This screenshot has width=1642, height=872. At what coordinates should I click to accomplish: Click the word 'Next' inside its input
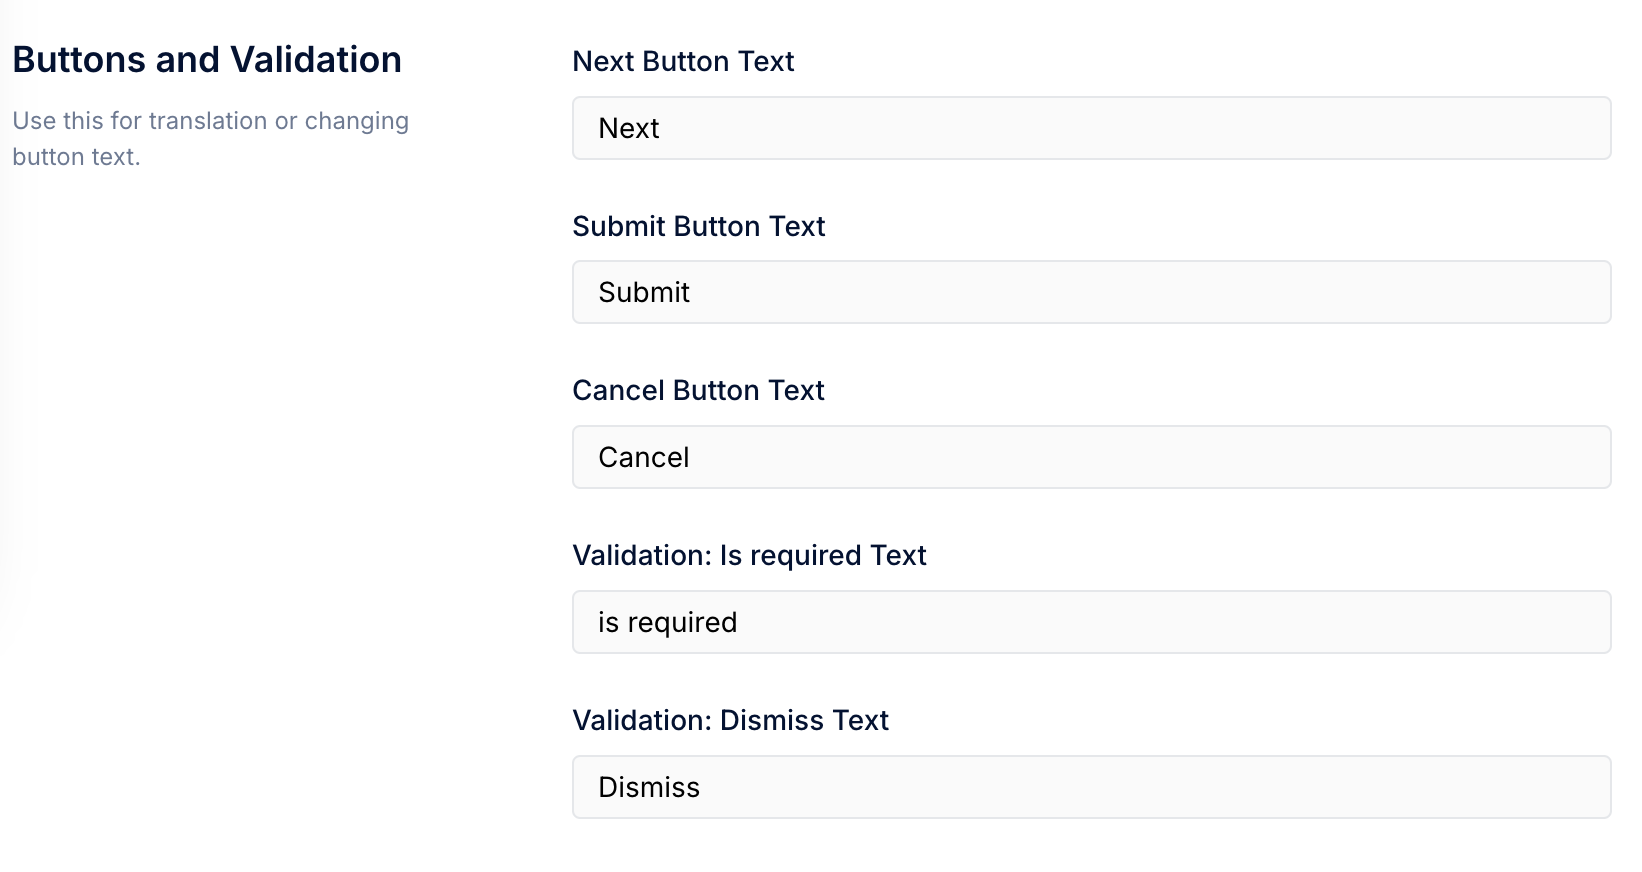pyautogui.click(x=629, y=128)
